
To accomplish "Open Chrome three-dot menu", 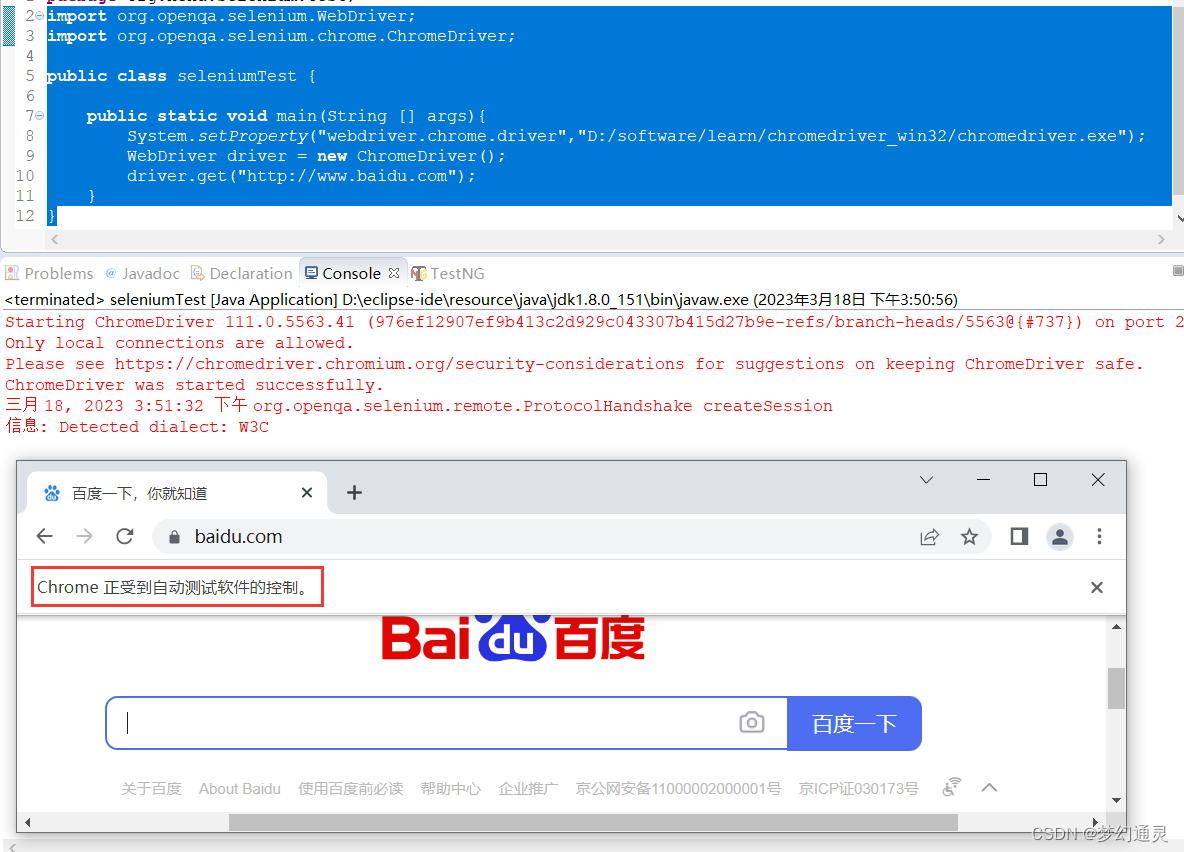I will tap(1099, 536).
